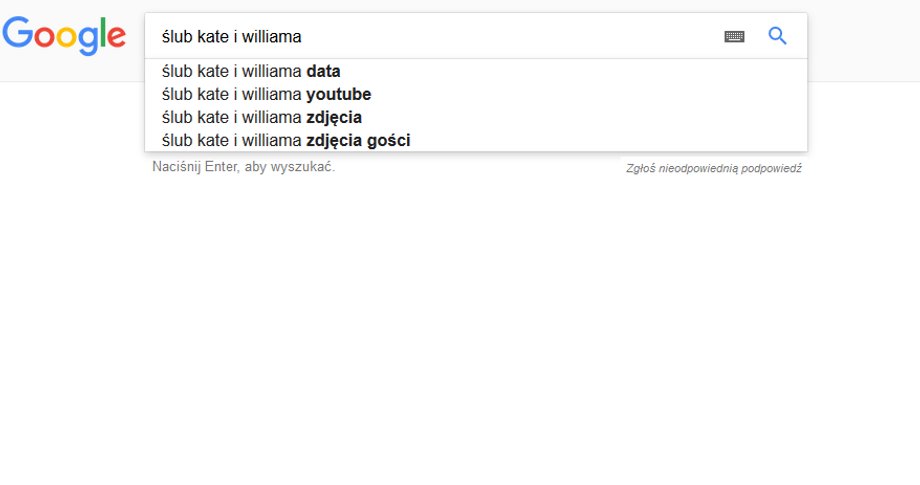Click the green letter l in the logo
The width and height of the screenshot is (920, 485).
(102, 32)
